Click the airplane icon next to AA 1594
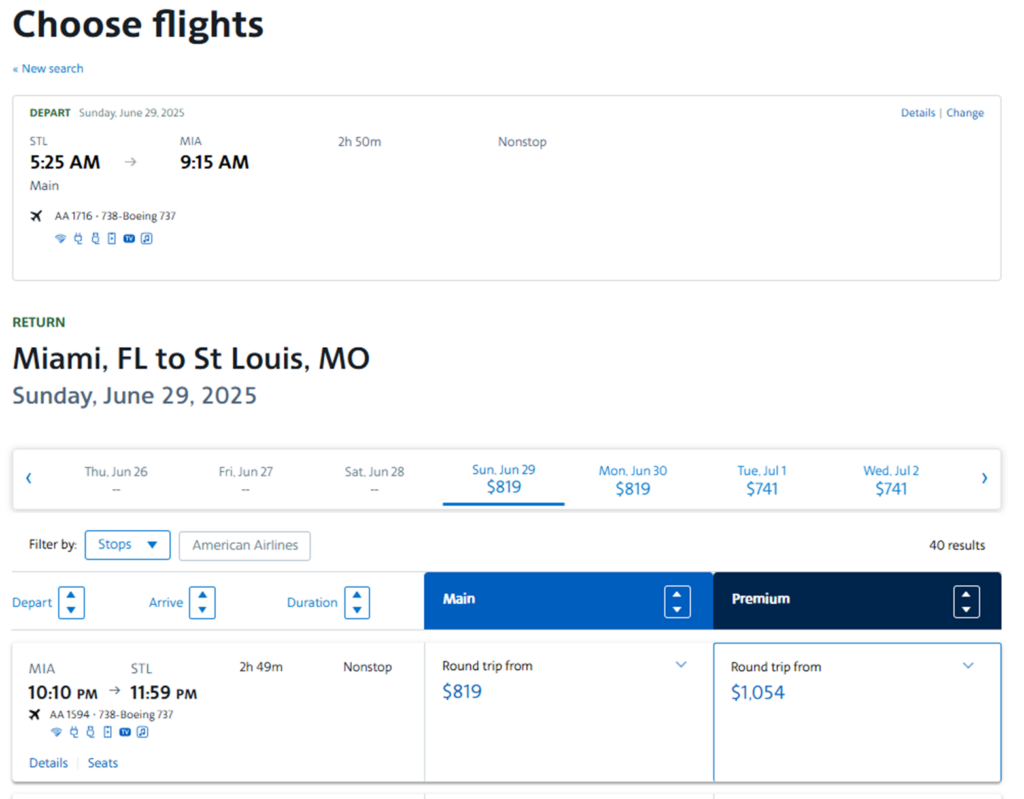1024x799 pixels. pos(35,714)
